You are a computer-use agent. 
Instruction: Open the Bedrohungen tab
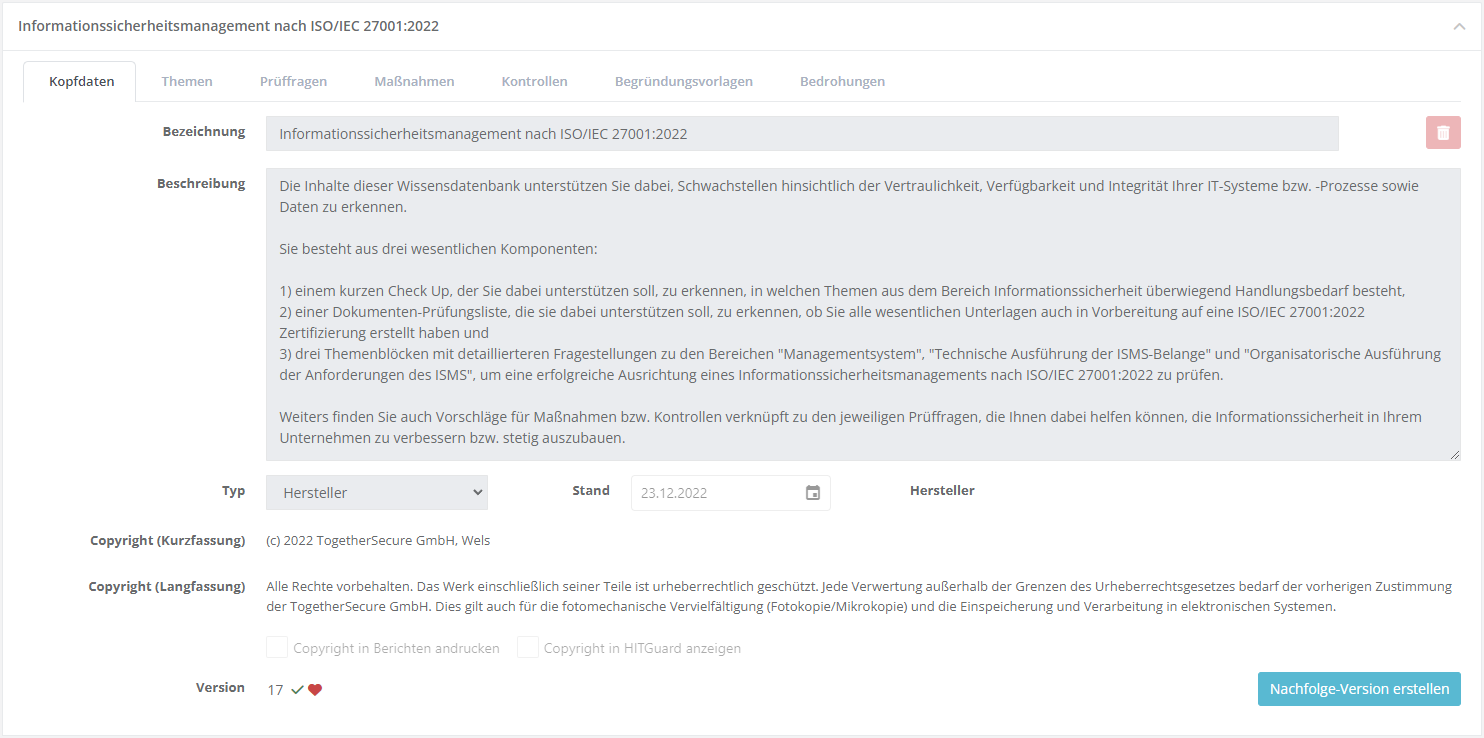(x=842, y=81)
